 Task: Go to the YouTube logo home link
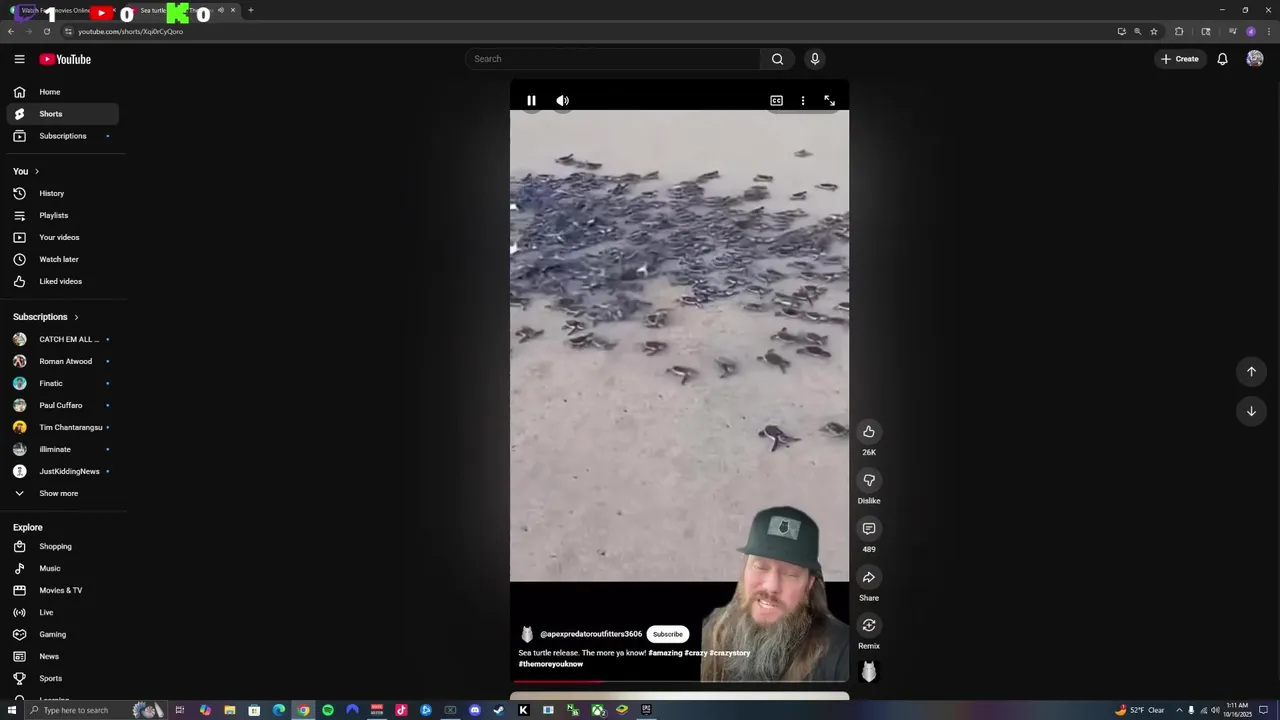pos(65,59)
